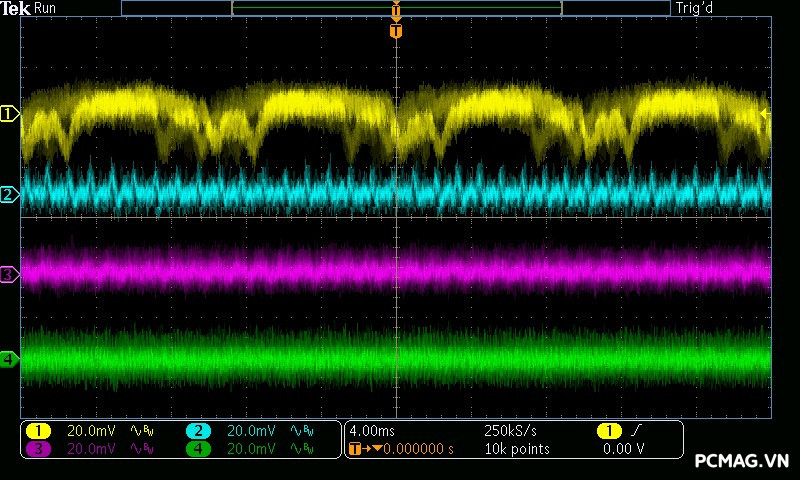Image resolution: width=800 pixels, height=480 pixels.
Task: Click channel 3 ground reference marker on left edge
Action: click(9, 273)
